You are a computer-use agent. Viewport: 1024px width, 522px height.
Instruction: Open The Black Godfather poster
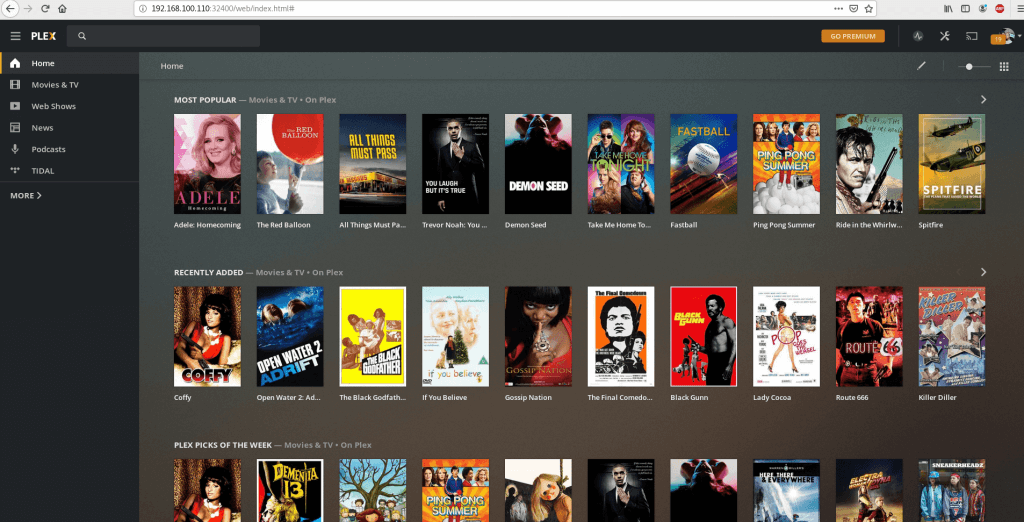tap(373, 336)
